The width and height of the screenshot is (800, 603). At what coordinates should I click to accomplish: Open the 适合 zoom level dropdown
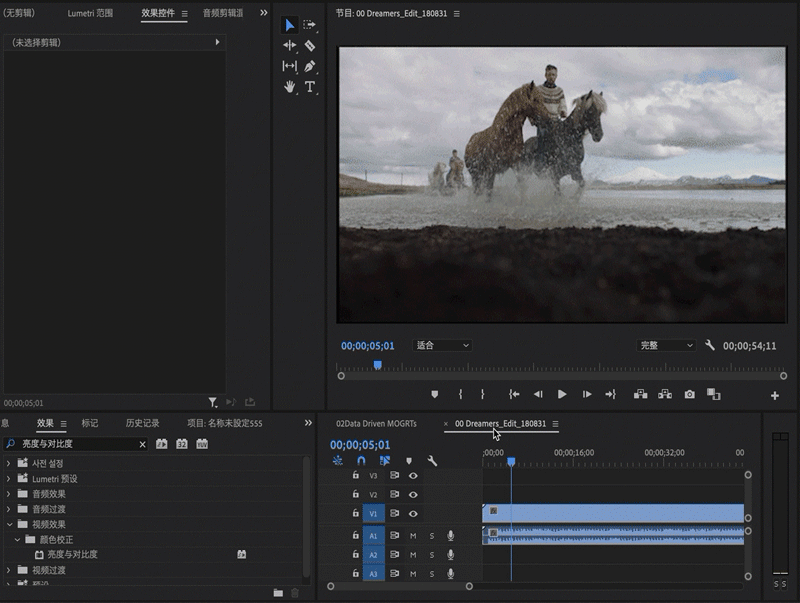click(x=442, y=345)
